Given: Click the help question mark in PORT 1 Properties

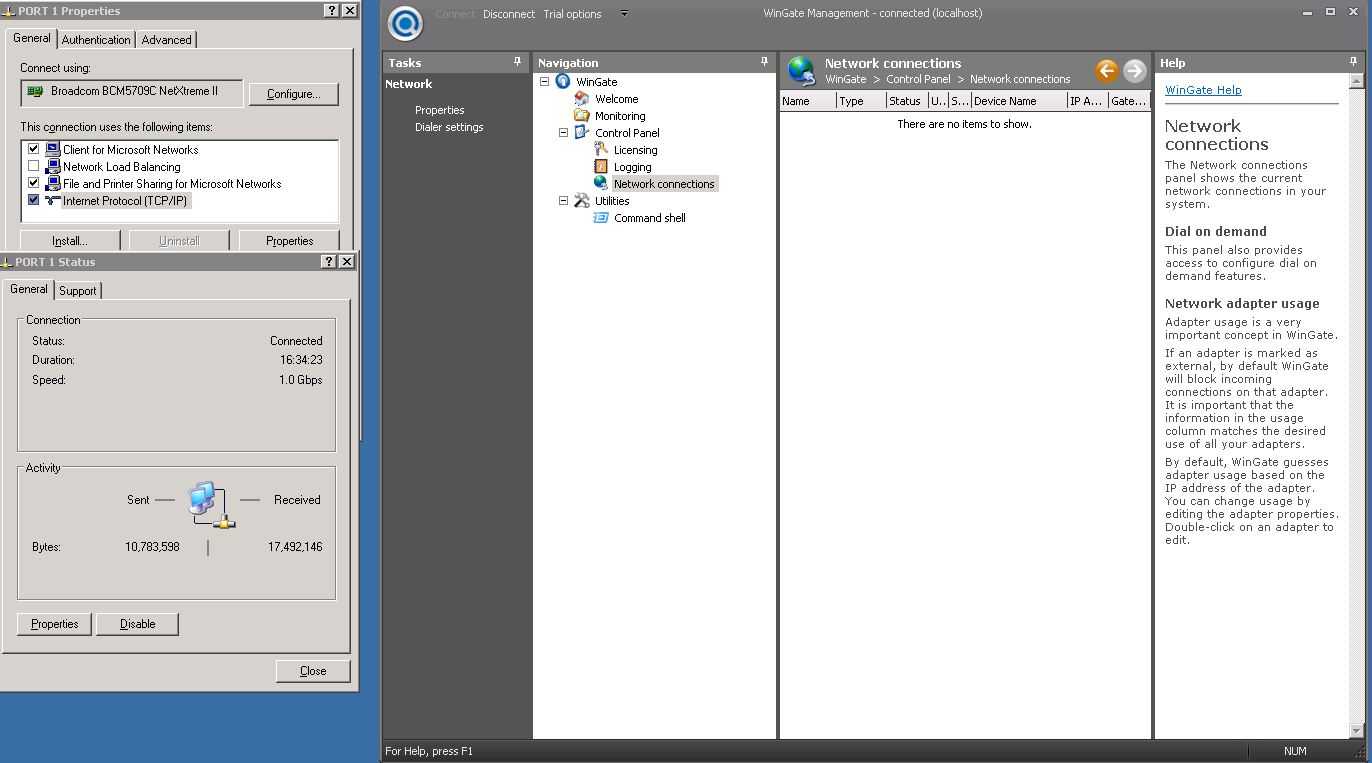Looking at the screenshot, I should [x=331, y=10].
